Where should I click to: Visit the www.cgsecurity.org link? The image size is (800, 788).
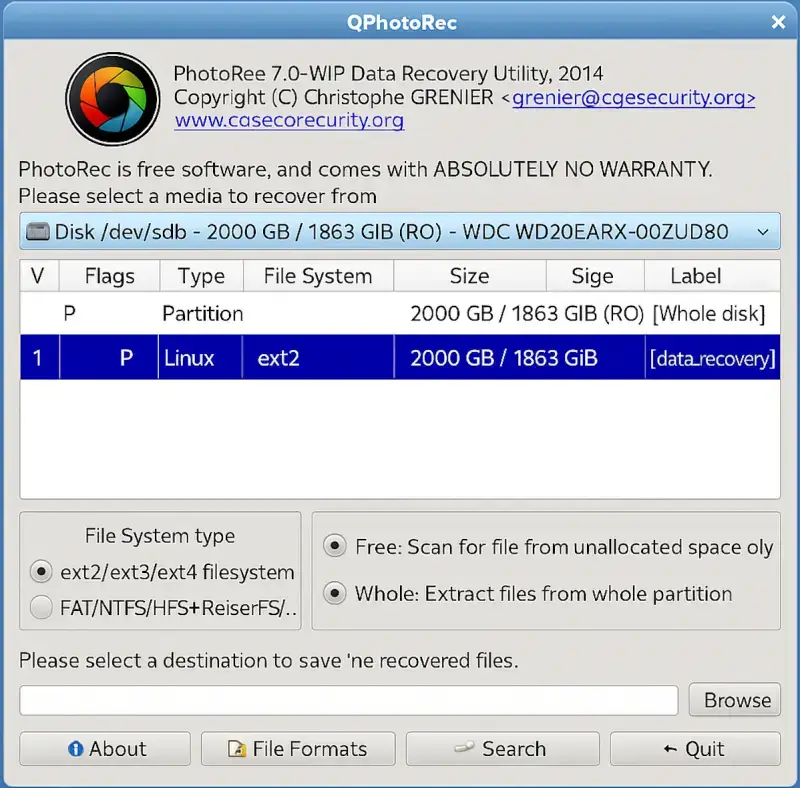[x=289, y=121]
